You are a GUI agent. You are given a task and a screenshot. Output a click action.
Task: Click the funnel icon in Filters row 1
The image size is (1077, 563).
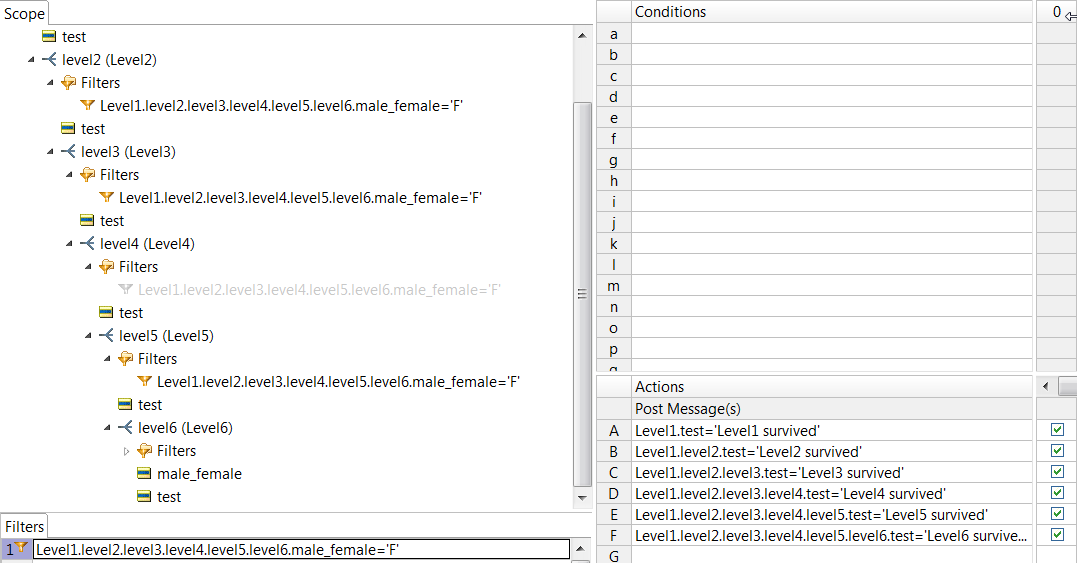click(x=21, y=548)
